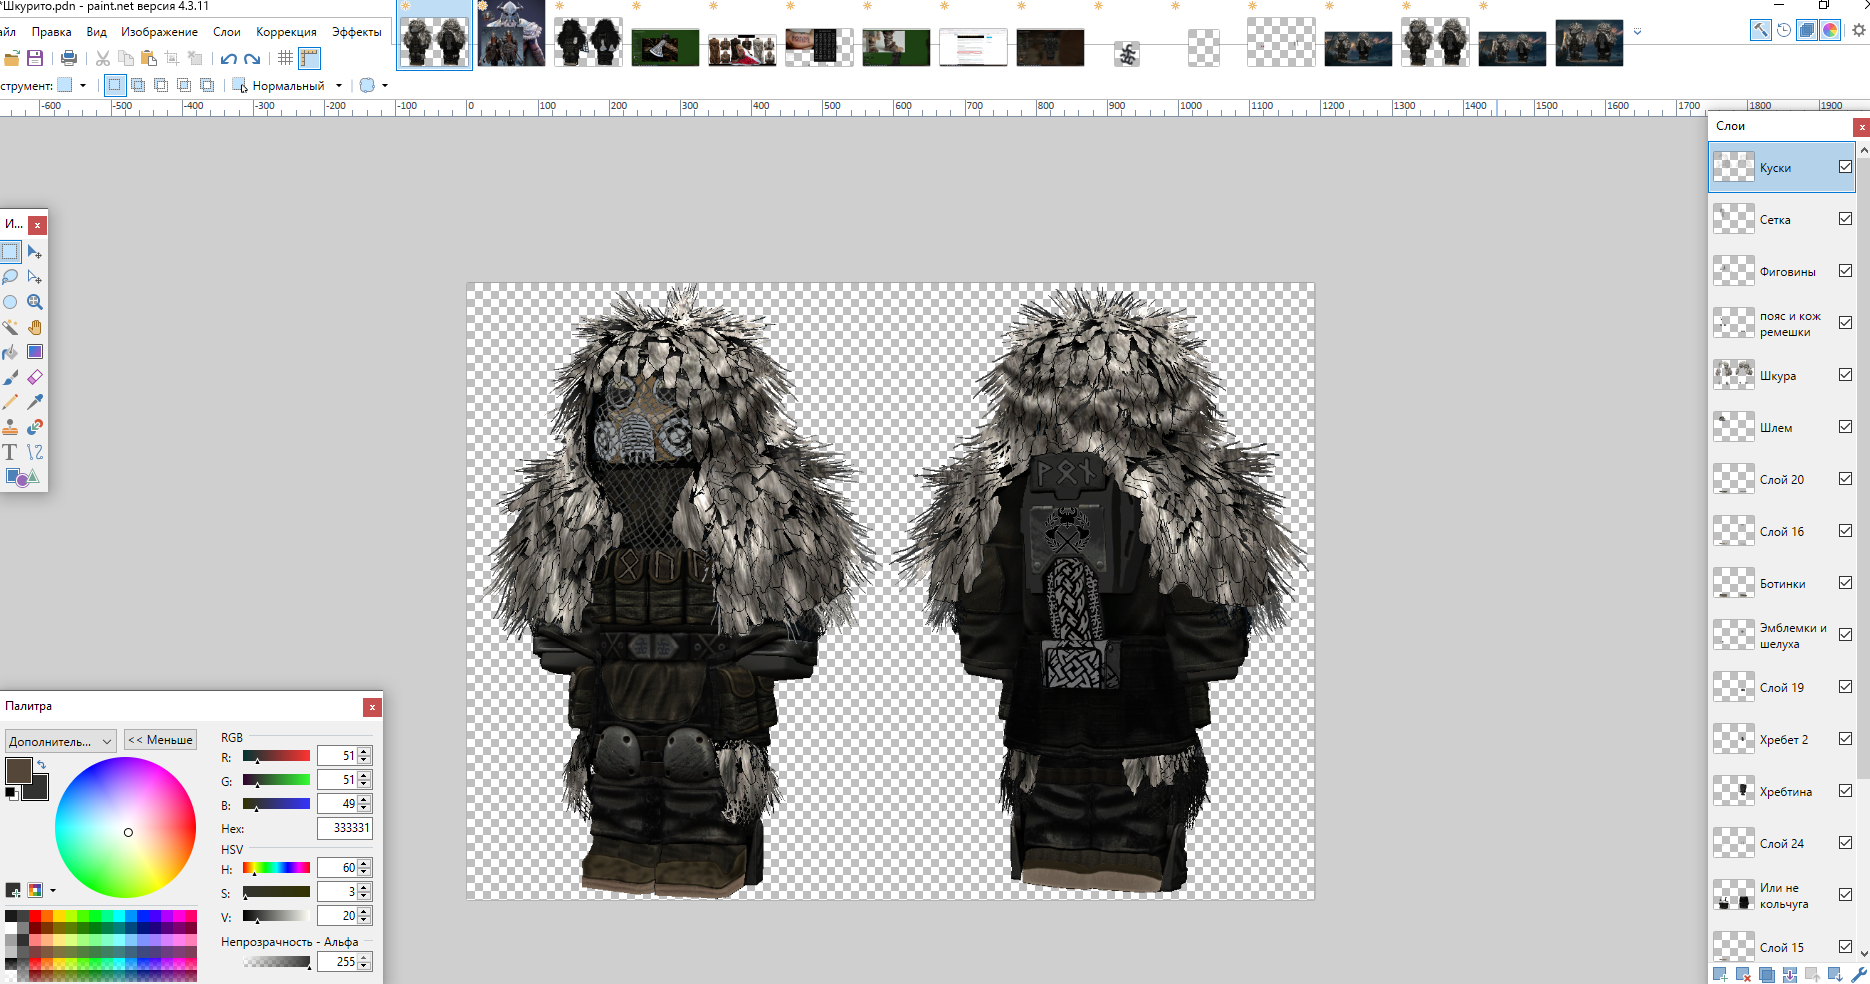Click the Undo arrow icon

click(229, 58)
